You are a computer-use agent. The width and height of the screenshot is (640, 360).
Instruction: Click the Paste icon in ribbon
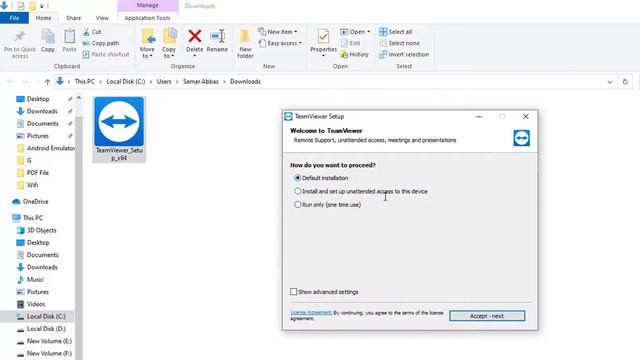point(69,37)
